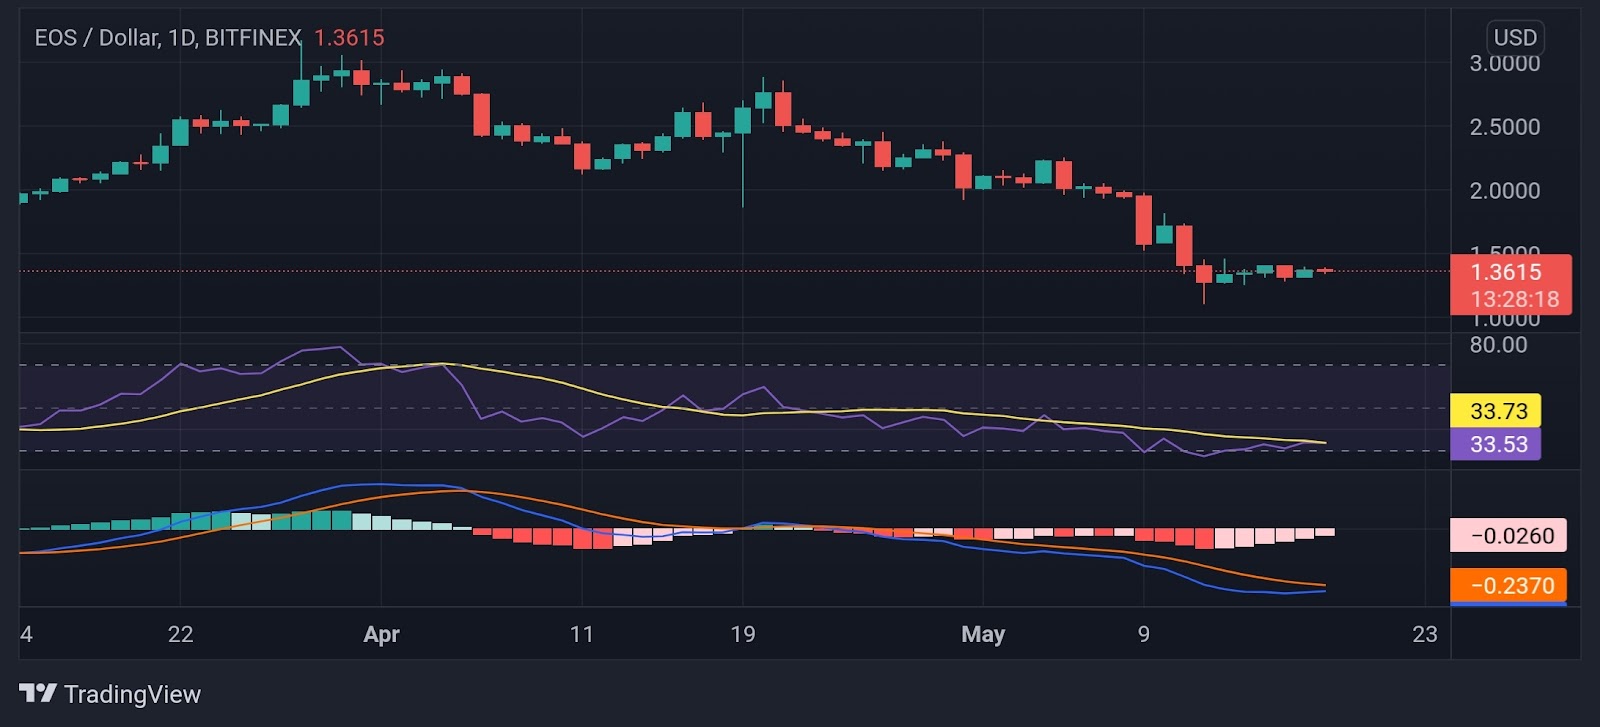Click the 9 date axis label

1144,634
